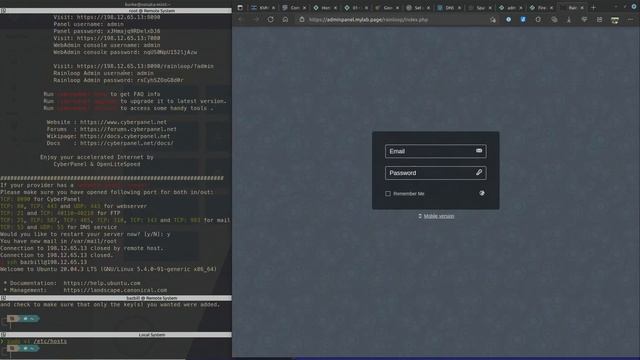Click the pane icon left of bazbill @ Remote System title

(3, 298)
